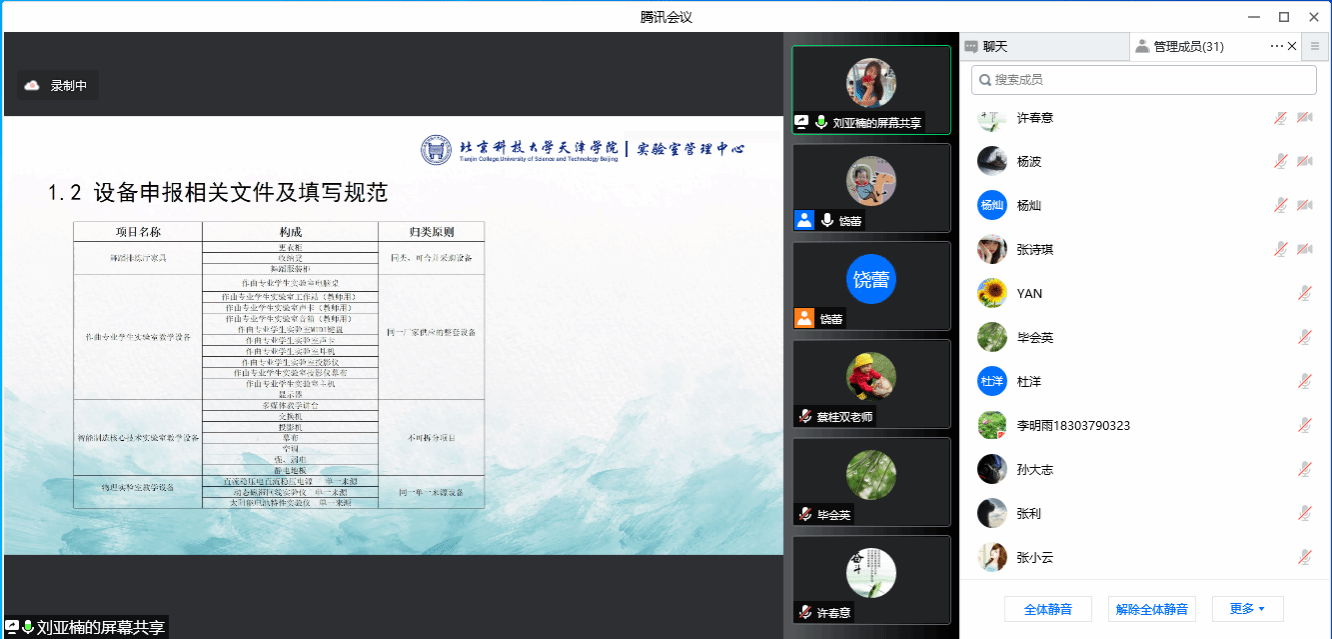Click the cloud recording icon beside 录制中
Viewport: 1332px width, 639px height.
[32, 86]
